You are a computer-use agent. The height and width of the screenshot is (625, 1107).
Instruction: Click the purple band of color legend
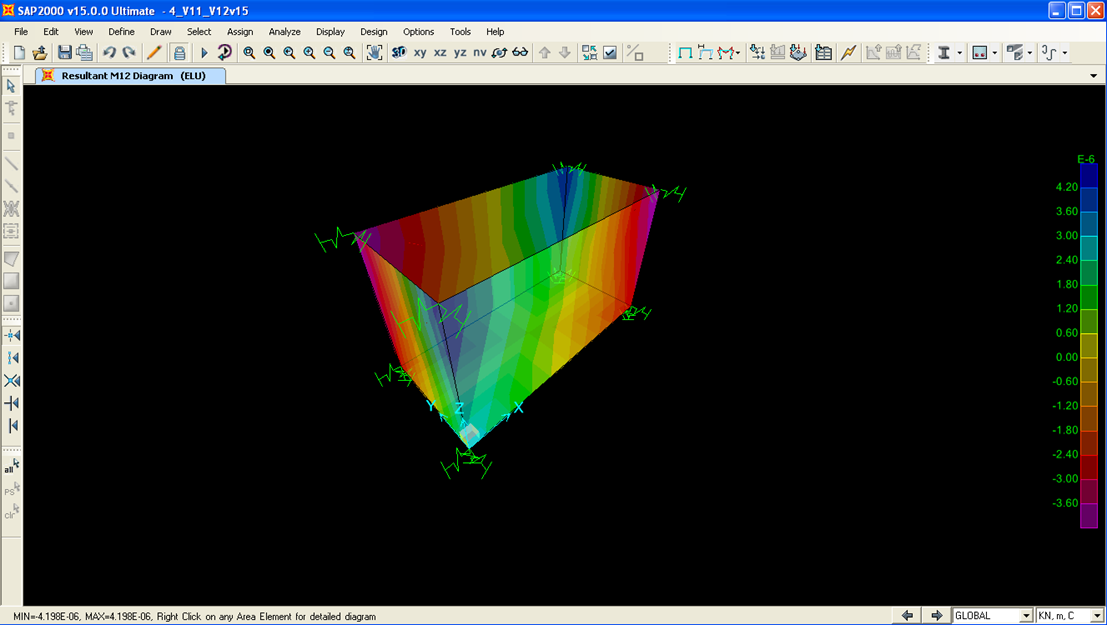coord(1088,516)
